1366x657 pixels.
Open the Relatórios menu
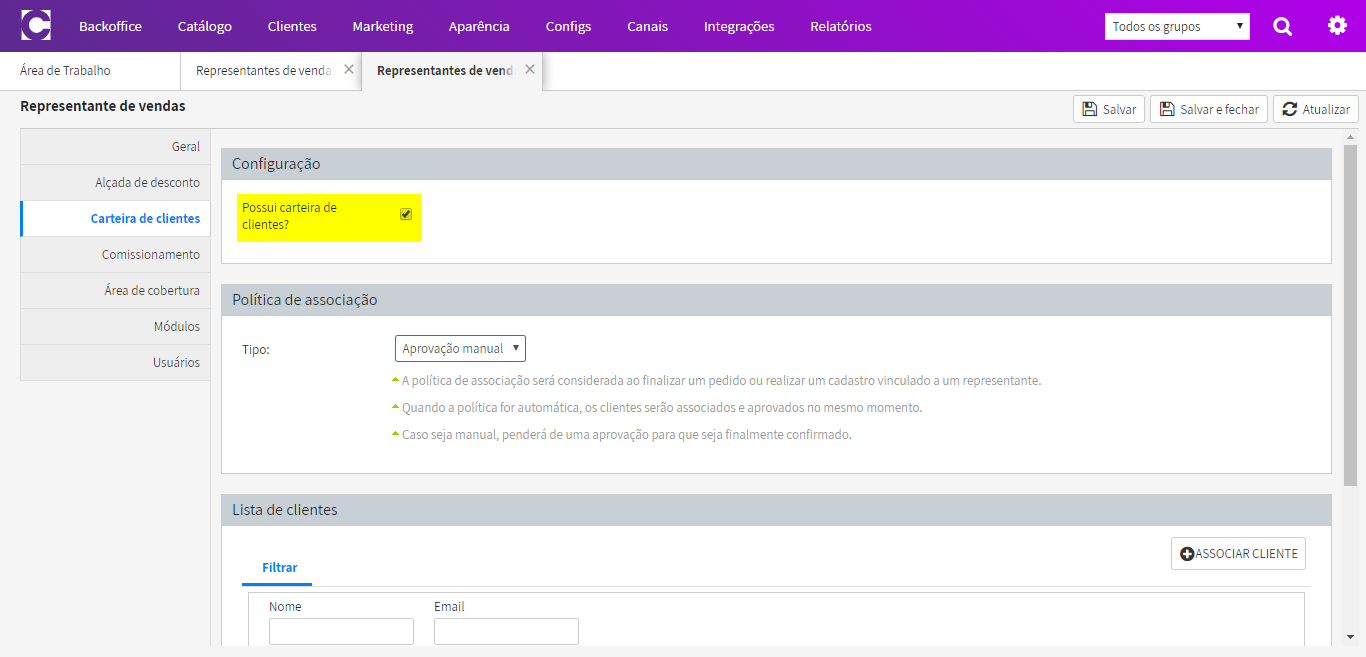[x=841, y=26]
